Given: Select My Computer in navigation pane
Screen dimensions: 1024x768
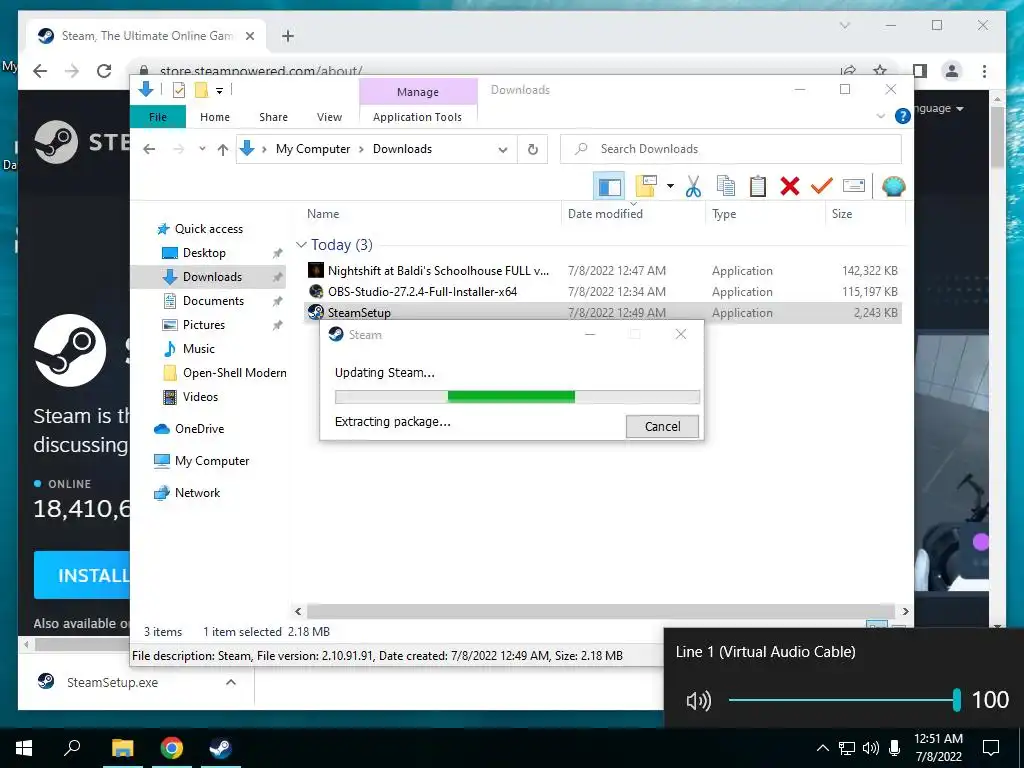Looking at the screenshot, I should (212, 460).
